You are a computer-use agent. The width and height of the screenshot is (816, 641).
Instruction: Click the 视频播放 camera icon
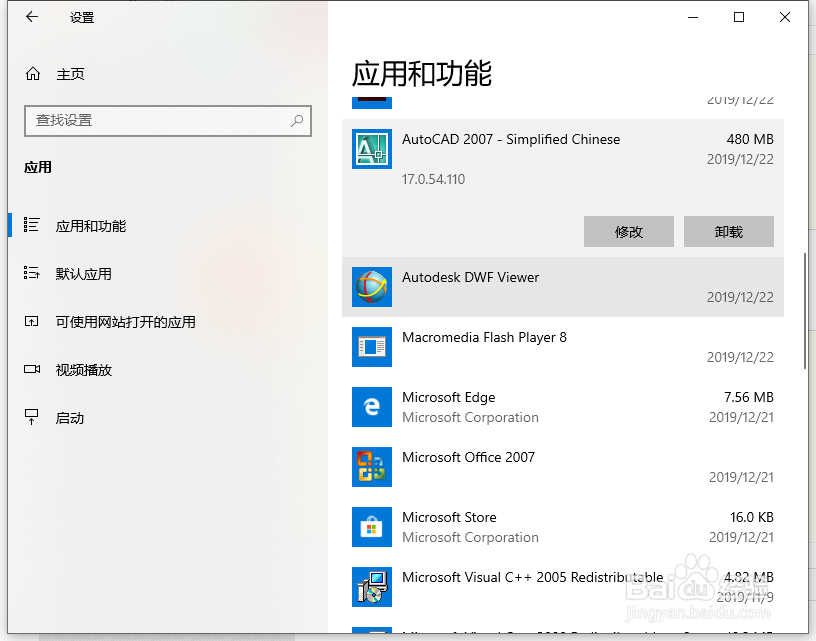click(32, 369)
